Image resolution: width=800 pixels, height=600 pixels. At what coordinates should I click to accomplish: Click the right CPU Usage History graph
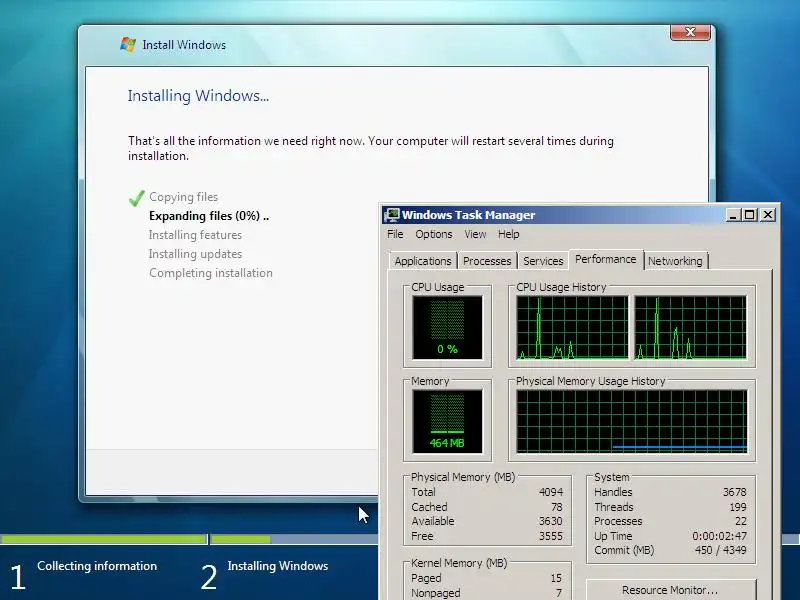[x=690, y=327]
